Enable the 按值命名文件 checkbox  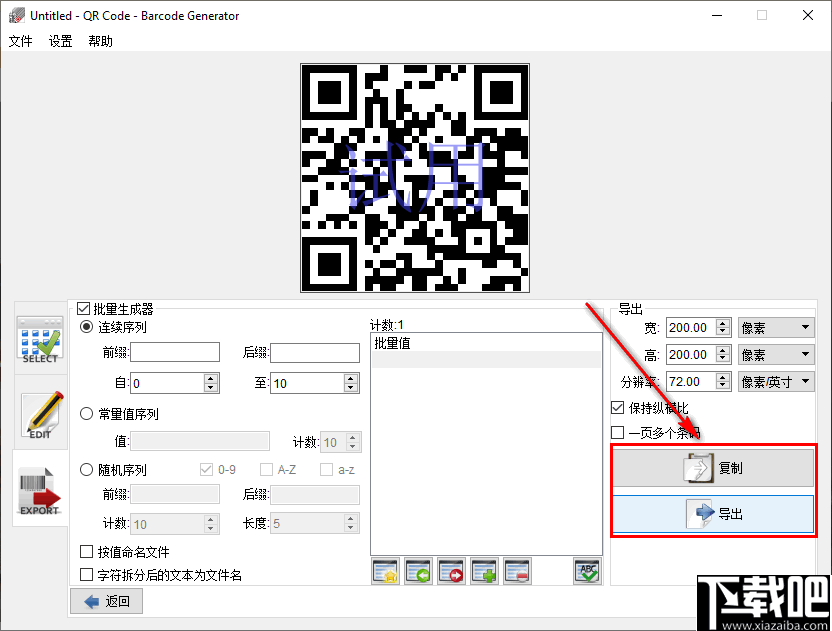[85, 551]
